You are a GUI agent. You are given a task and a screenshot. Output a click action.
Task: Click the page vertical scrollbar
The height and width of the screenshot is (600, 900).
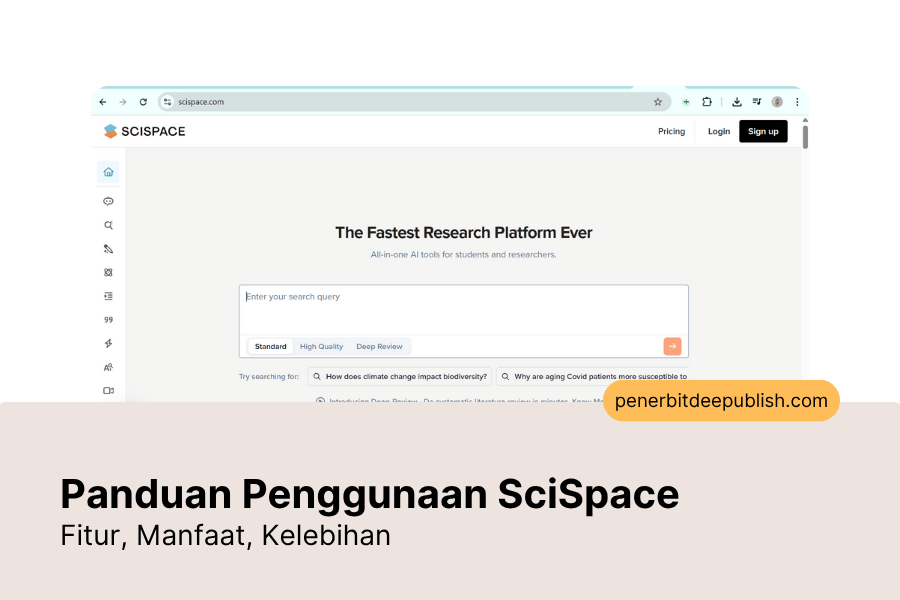[805, 137]
